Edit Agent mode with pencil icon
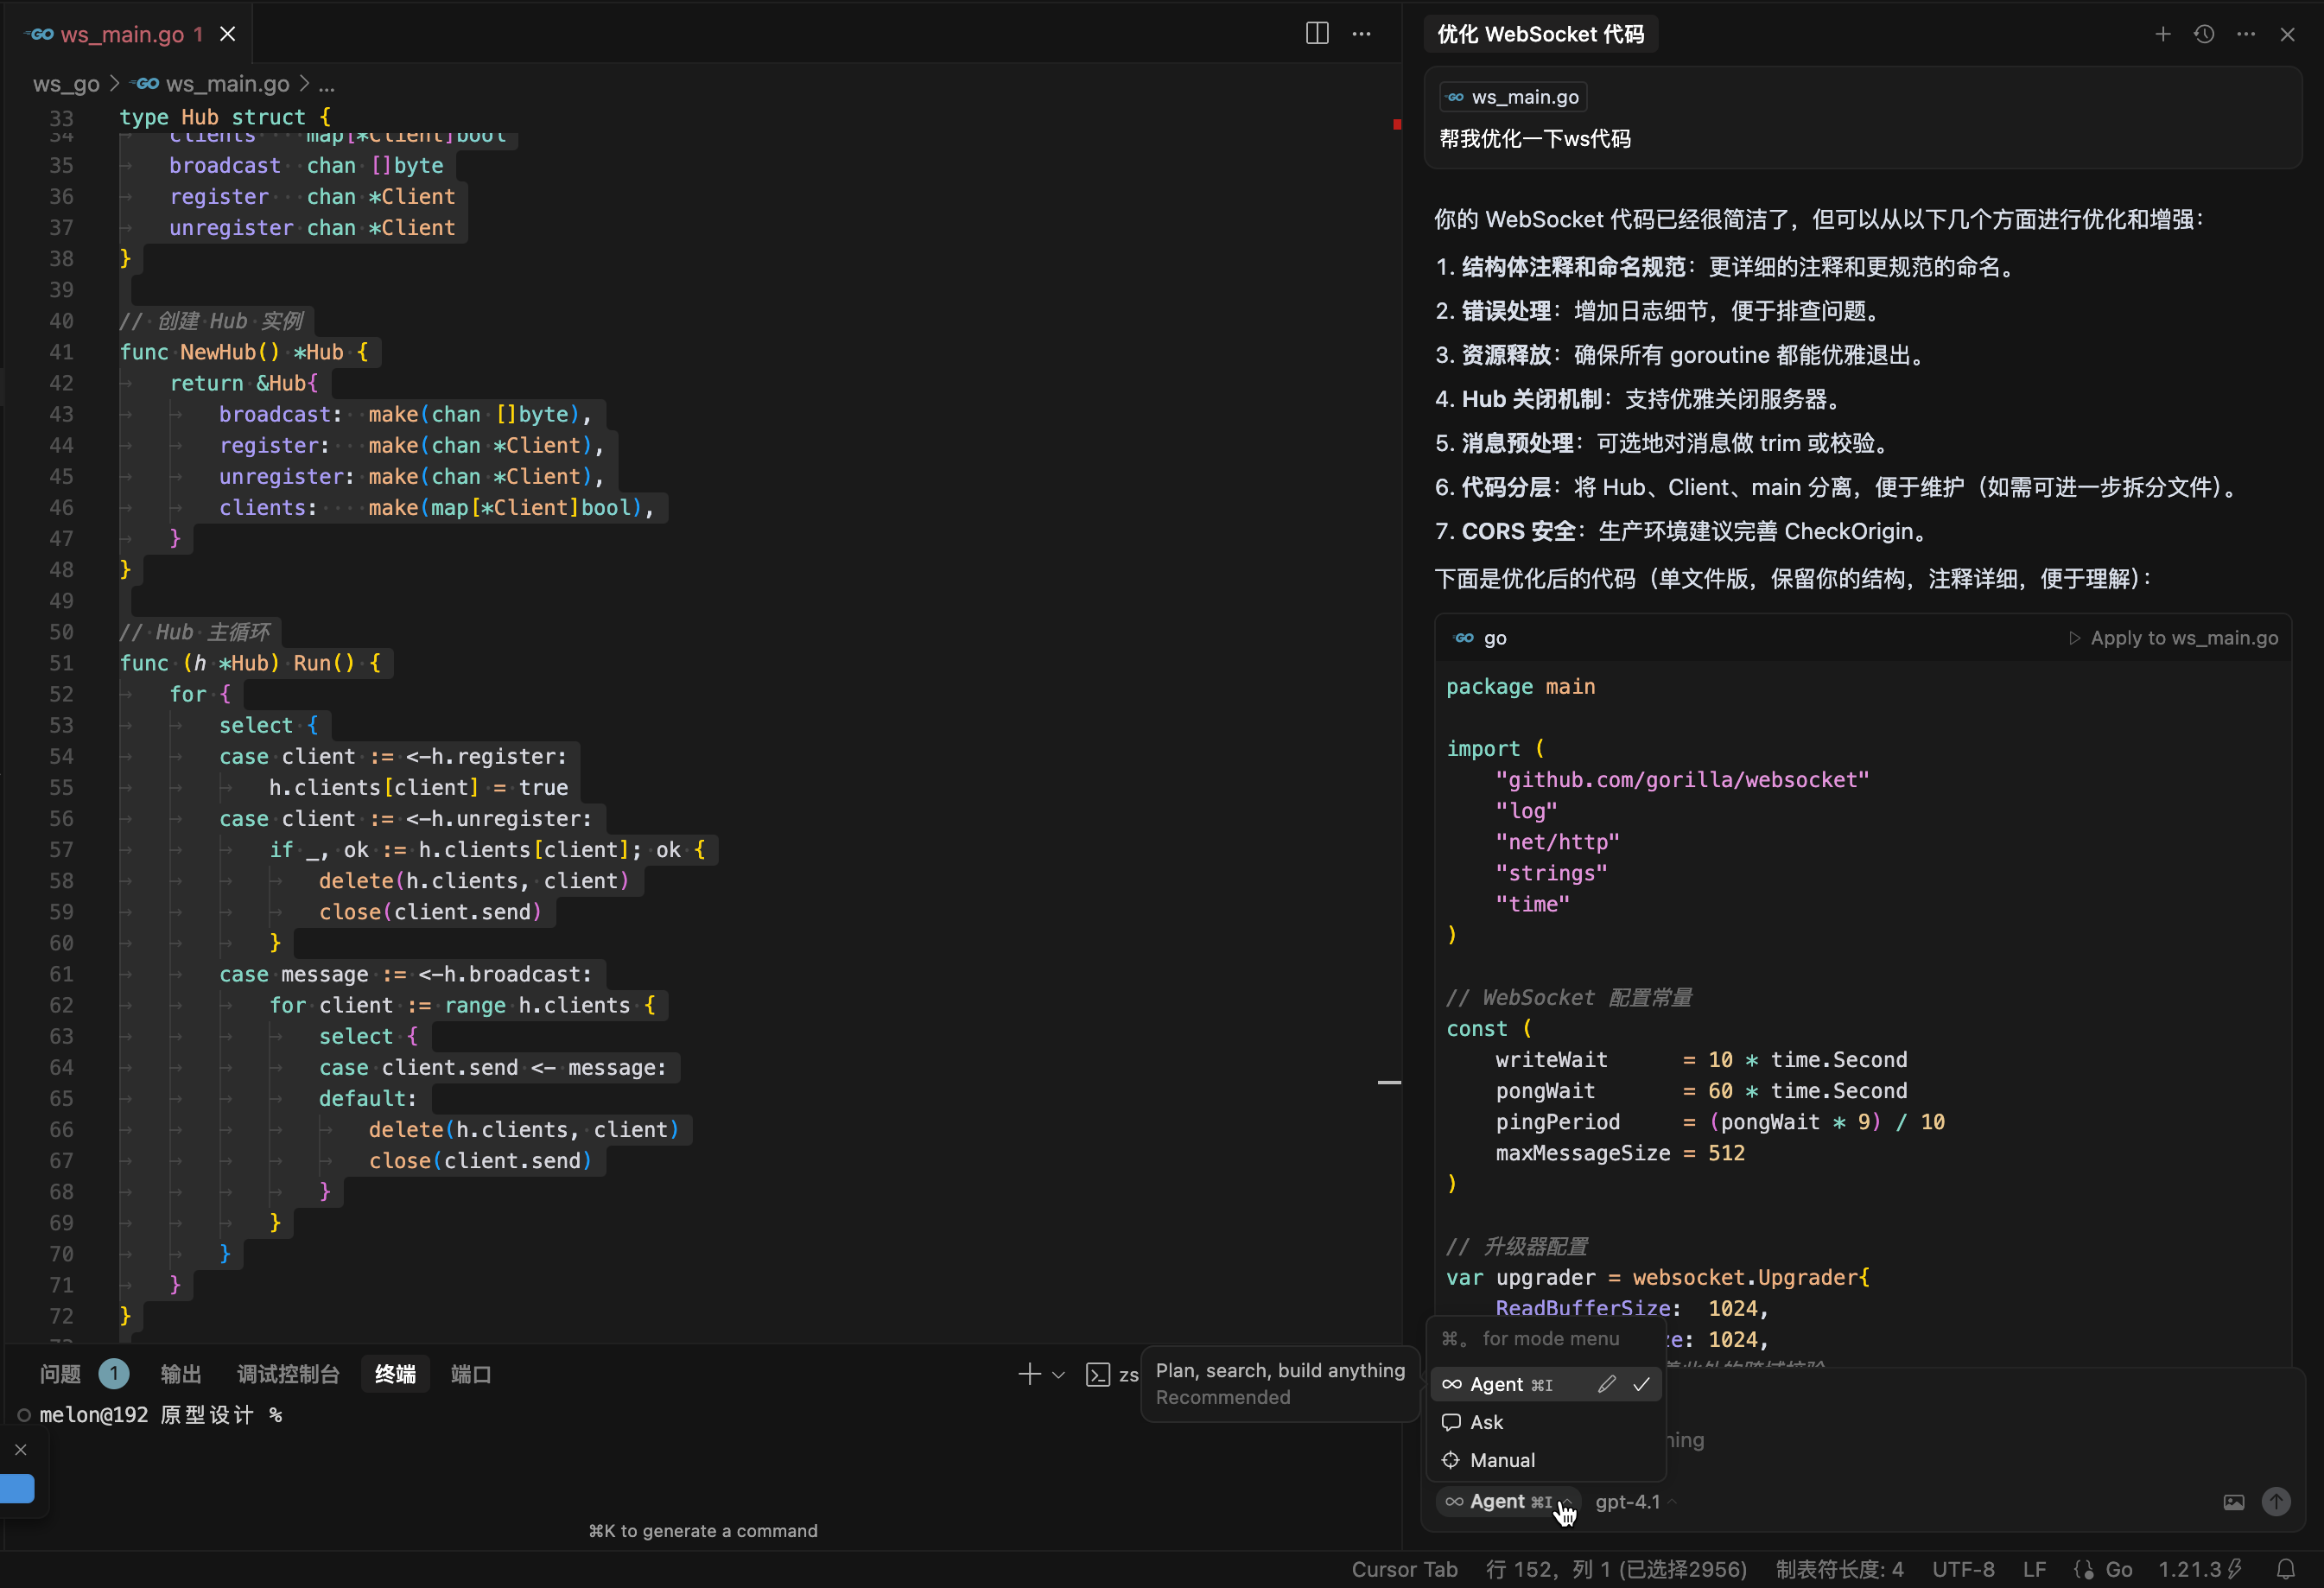This screenshot has height=1588, width=2324. (1606, 1384)
